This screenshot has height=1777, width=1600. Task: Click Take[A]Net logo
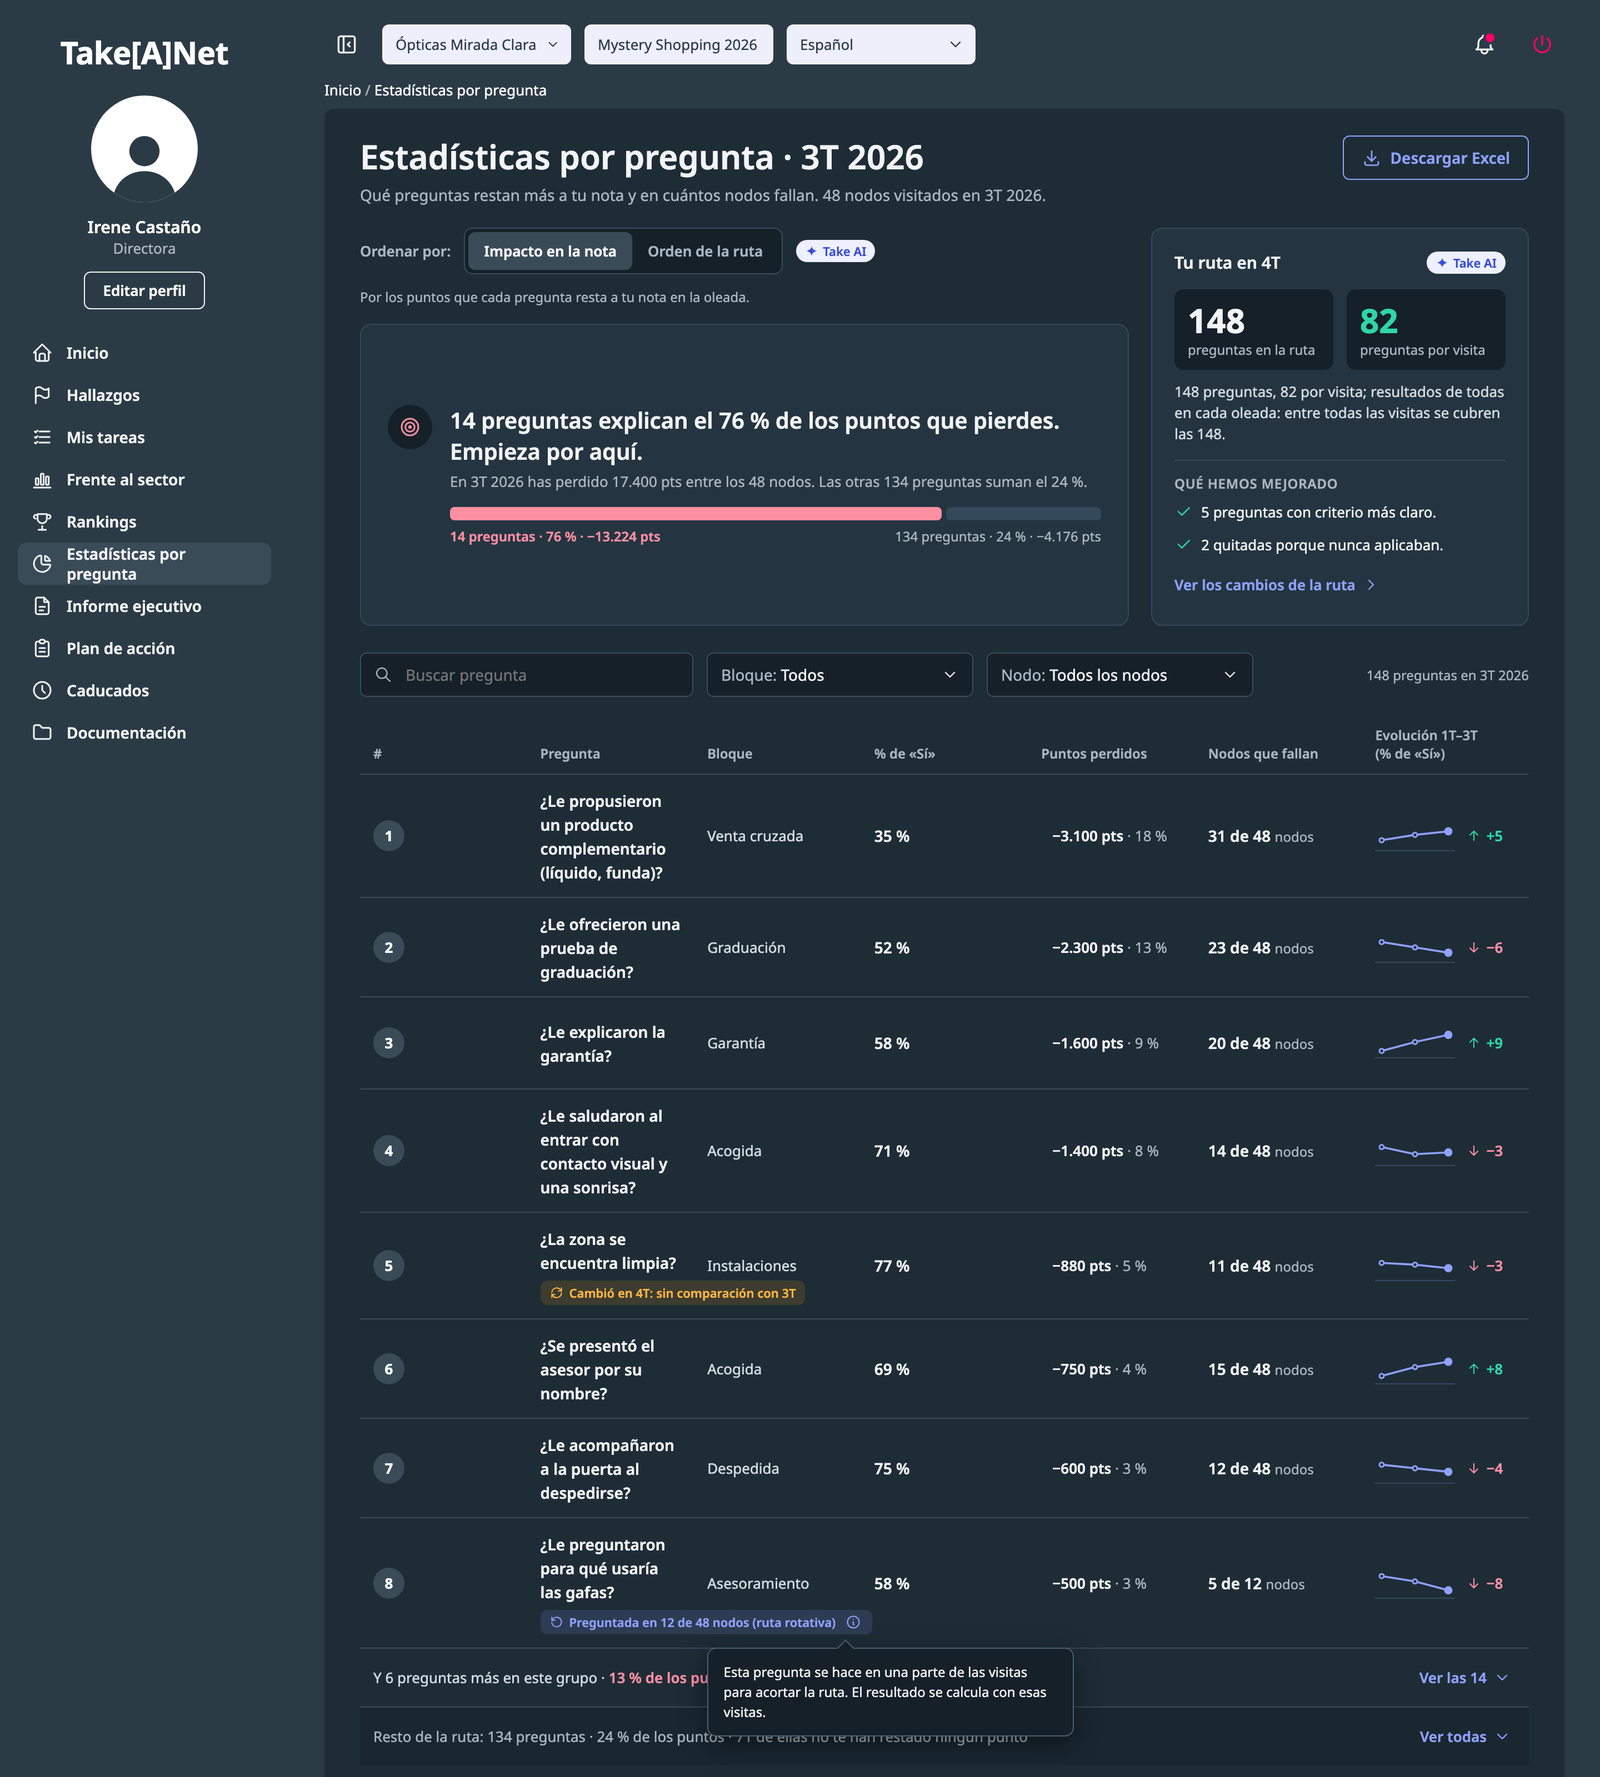coord(144,53)
